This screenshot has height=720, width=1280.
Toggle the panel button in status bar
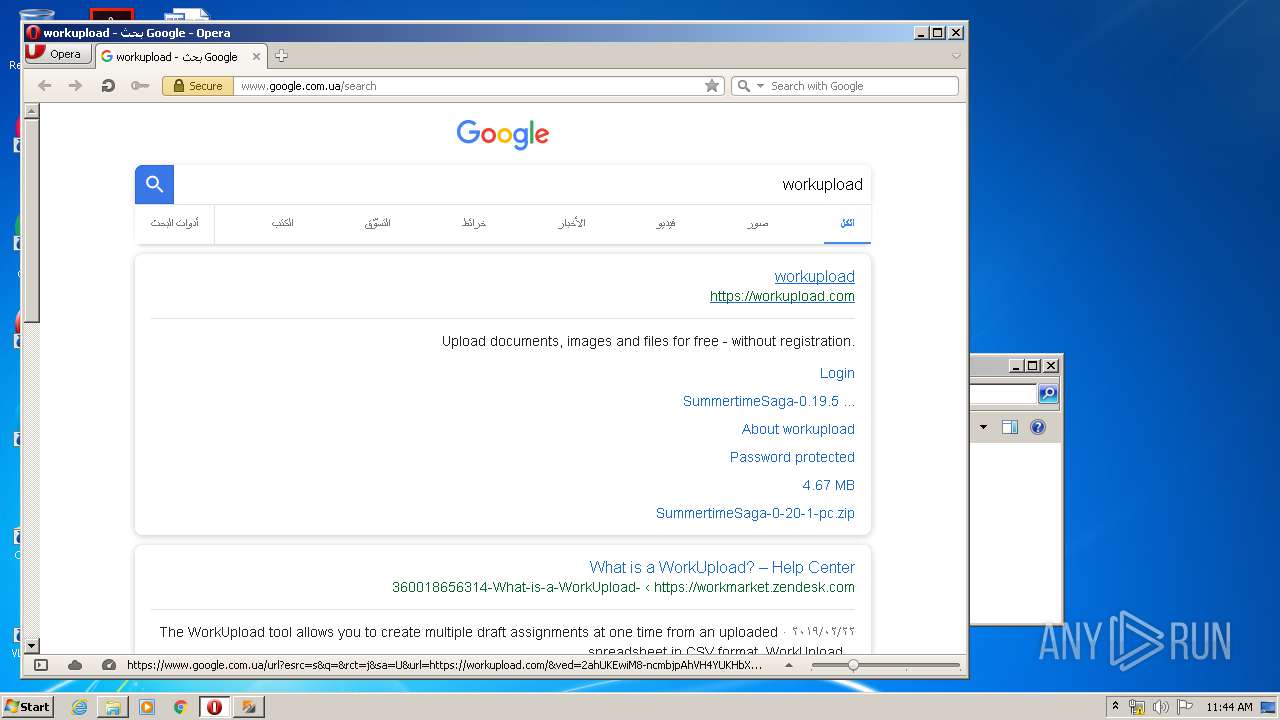pyautogui.click(x=41, y=665)
